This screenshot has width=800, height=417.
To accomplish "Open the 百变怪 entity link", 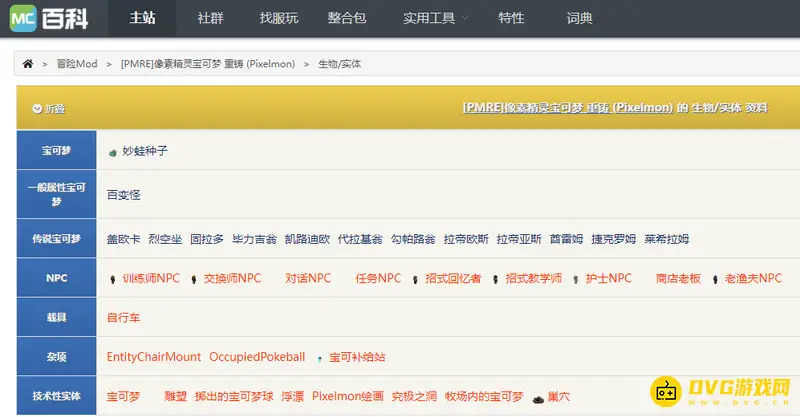I will 124,195.
